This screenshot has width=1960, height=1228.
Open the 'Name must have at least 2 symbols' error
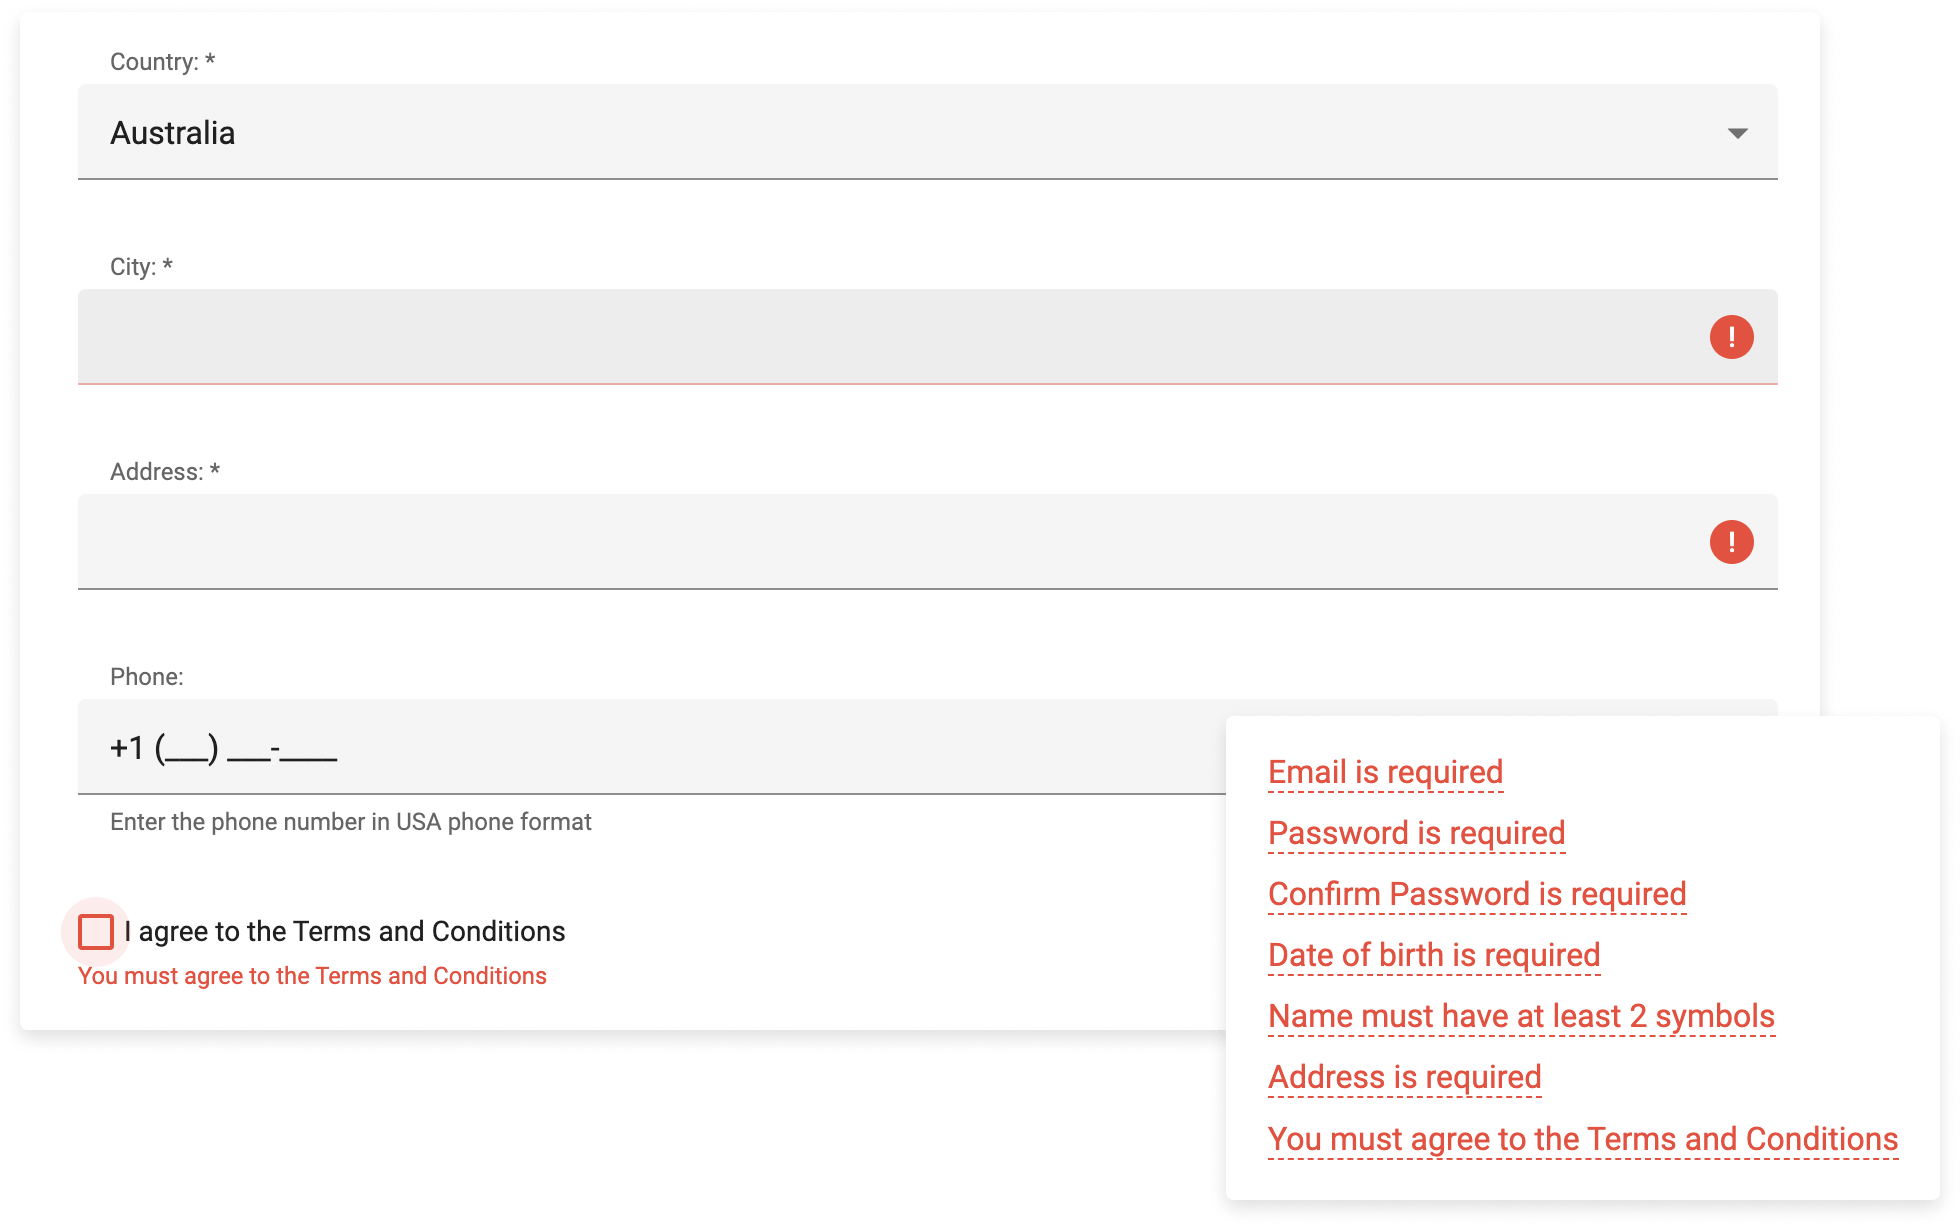click(x=1521, y=1016)
